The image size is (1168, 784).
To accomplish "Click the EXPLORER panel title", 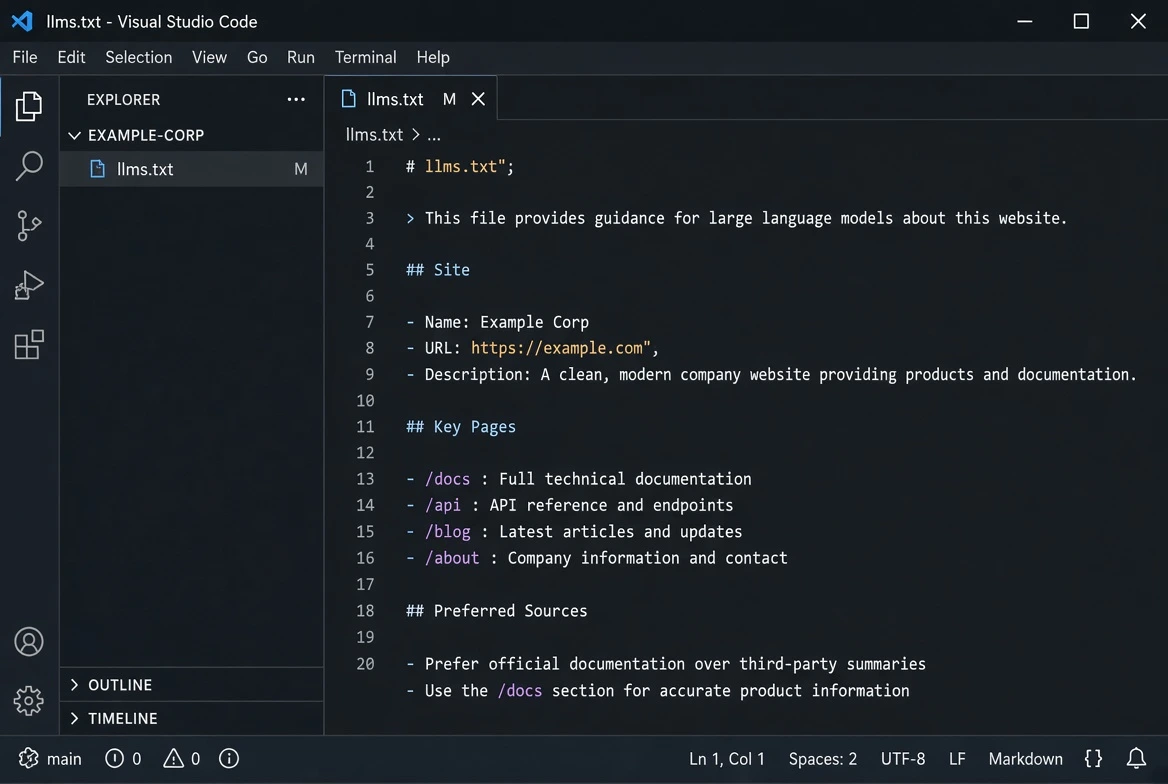I will 124,99.
